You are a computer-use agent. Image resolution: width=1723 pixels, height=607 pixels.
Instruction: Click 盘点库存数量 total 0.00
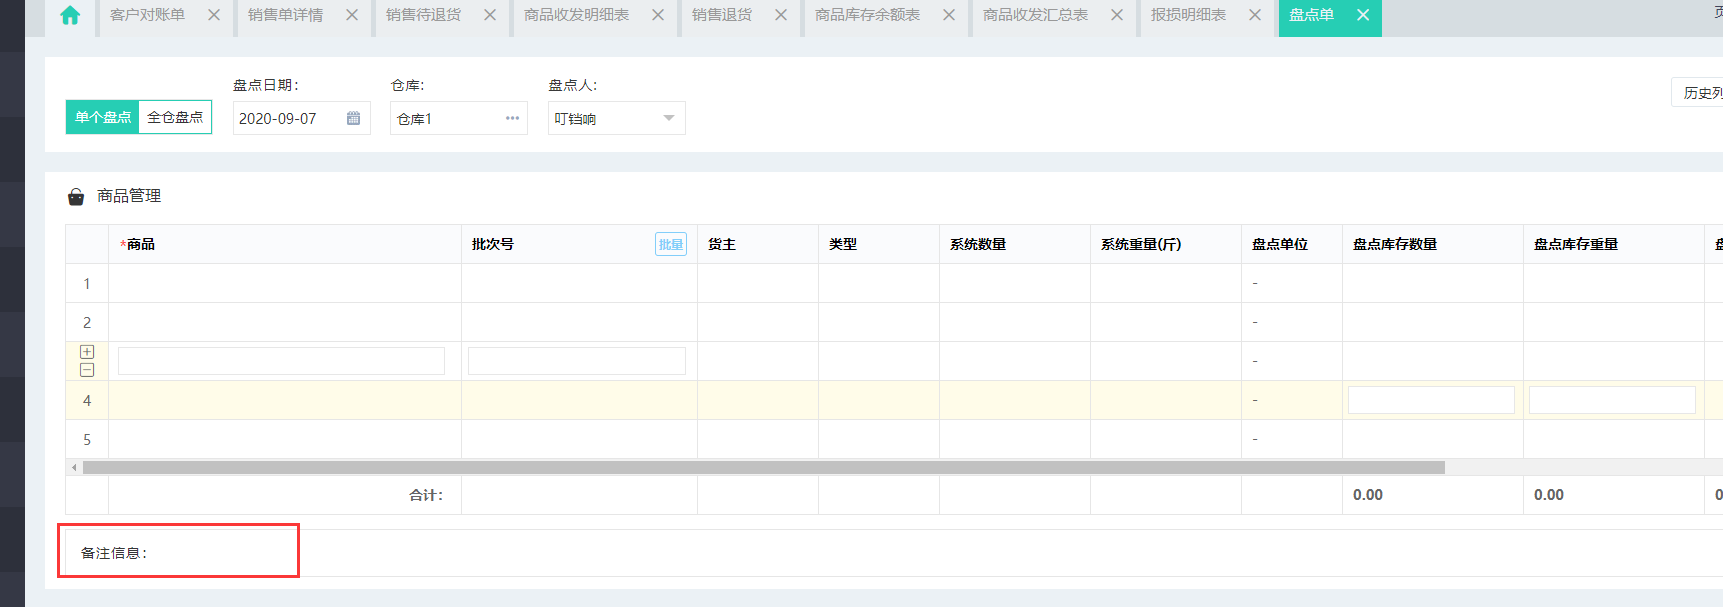(1368, 495)
